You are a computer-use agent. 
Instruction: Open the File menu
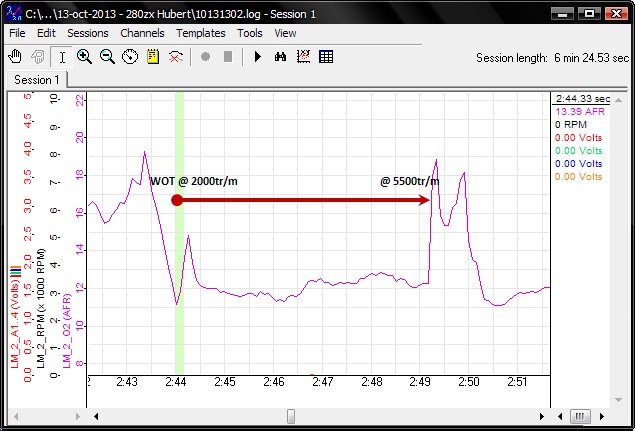(x=17, y=33)
